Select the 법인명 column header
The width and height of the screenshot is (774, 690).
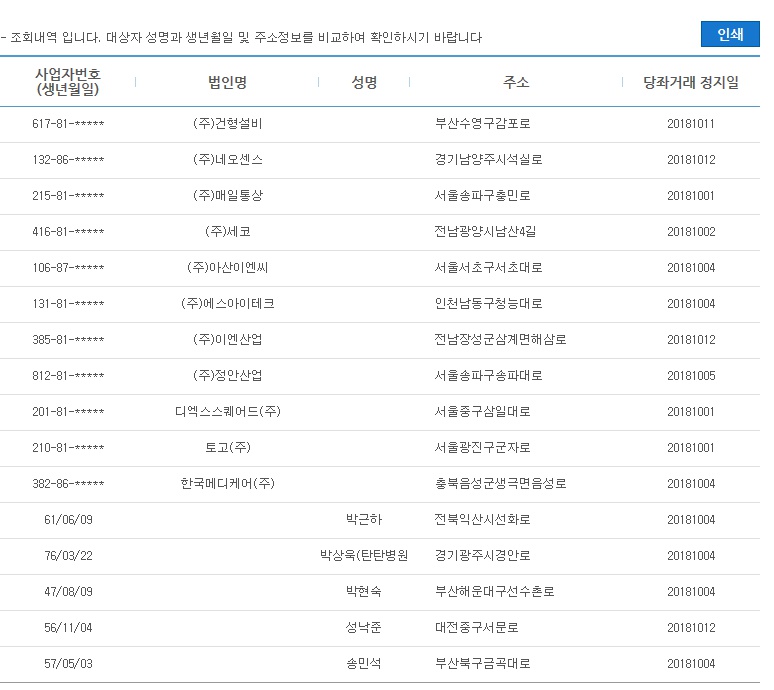click(x=228, y=82)
